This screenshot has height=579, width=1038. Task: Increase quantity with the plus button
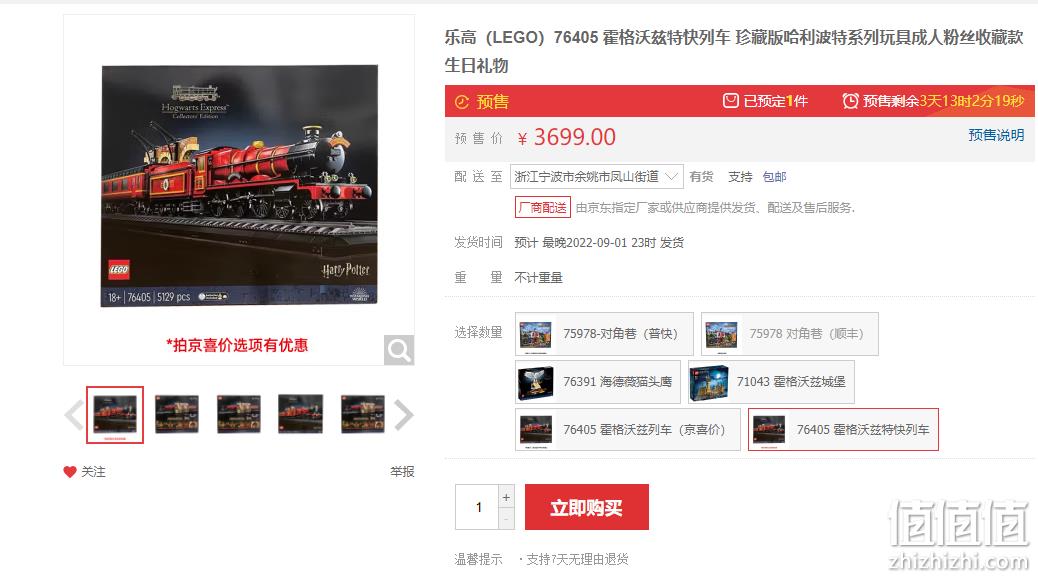click(x=506, y=497)
